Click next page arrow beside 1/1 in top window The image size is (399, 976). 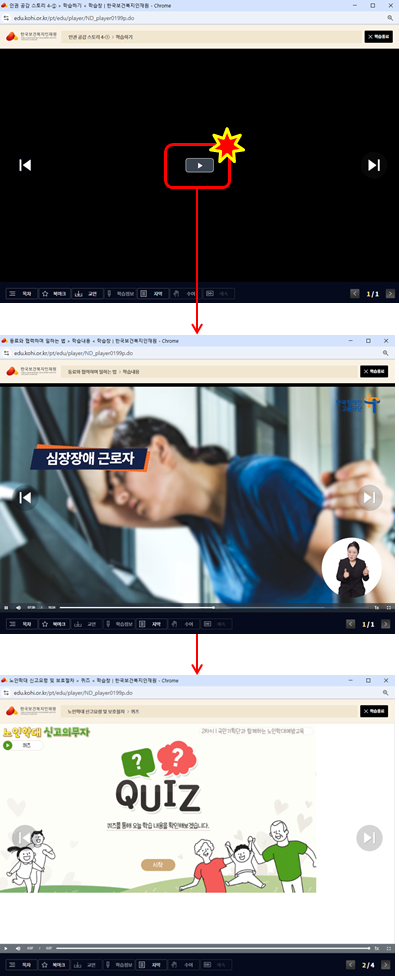coord(390,293)
